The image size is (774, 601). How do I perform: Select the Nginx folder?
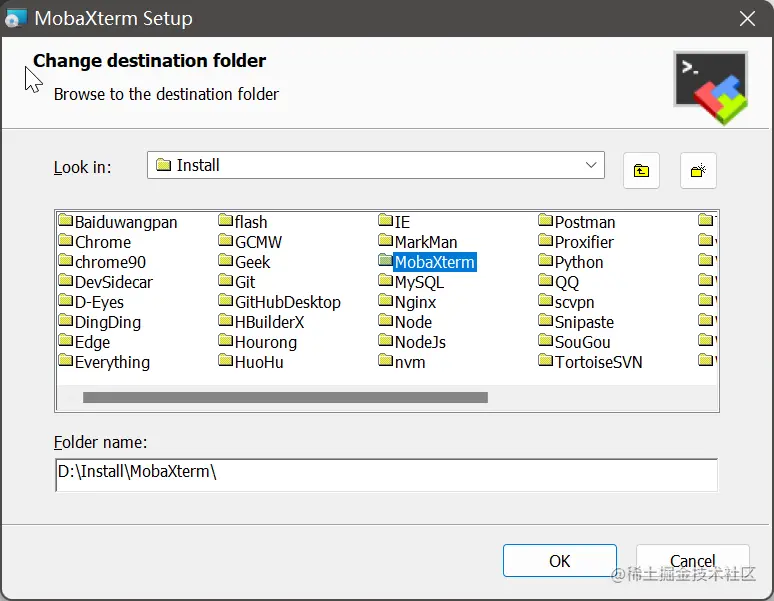(x=407, y=302)
